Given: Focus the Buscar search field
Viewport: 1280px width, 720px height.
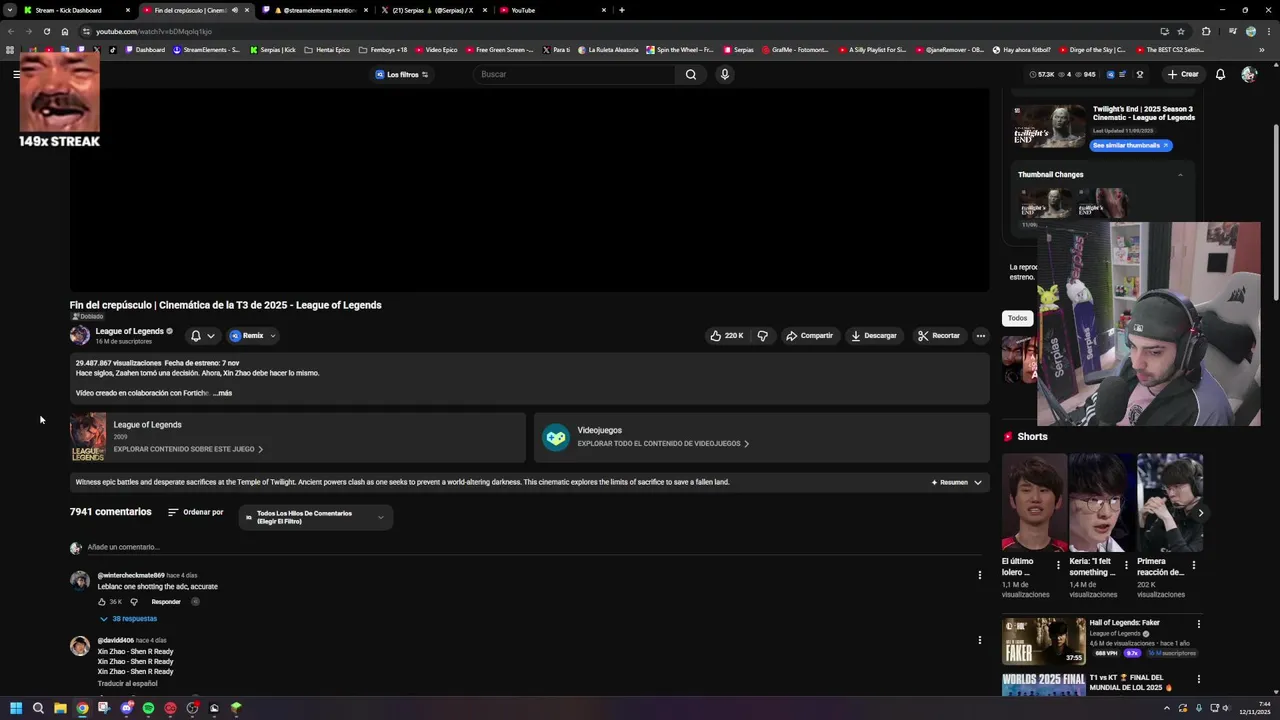Looking at the screenshot, I should coord(575,74).
